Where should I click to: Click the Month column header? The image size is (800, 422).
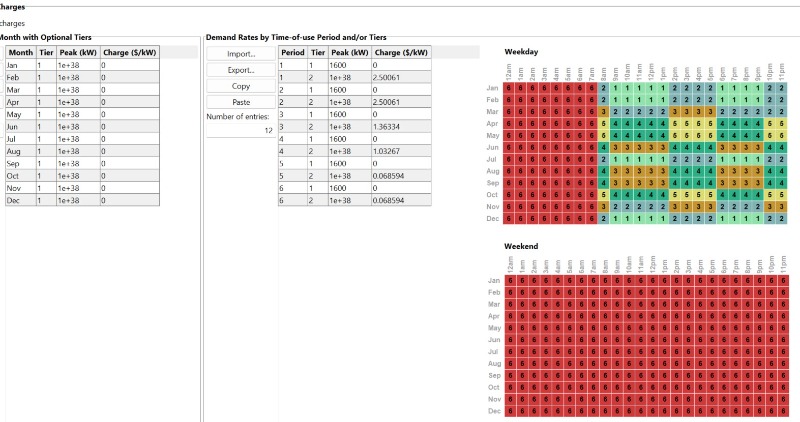pos(20,52)
